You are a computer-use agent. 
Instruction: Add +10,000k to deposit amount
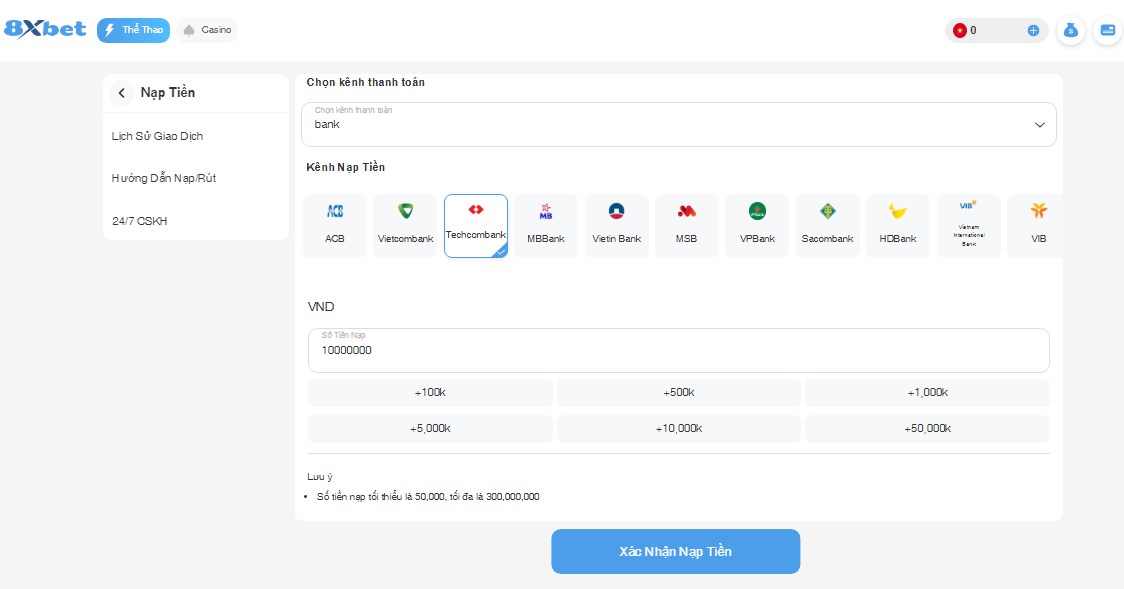pos(679,428)
